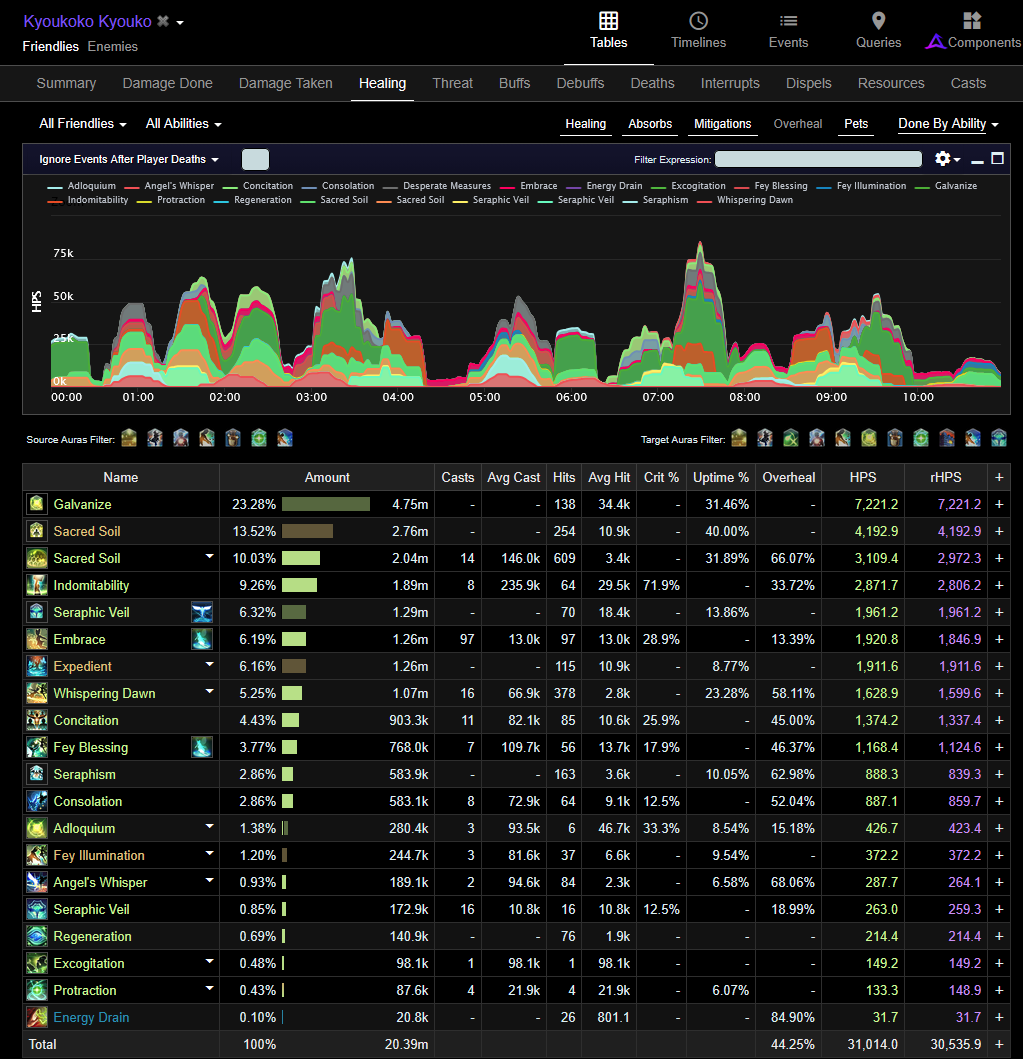The image size is (1023, 1059).
Task: Click the Energy Drain ability icon
Action: pyautogui.click(x=36, y=1017)
